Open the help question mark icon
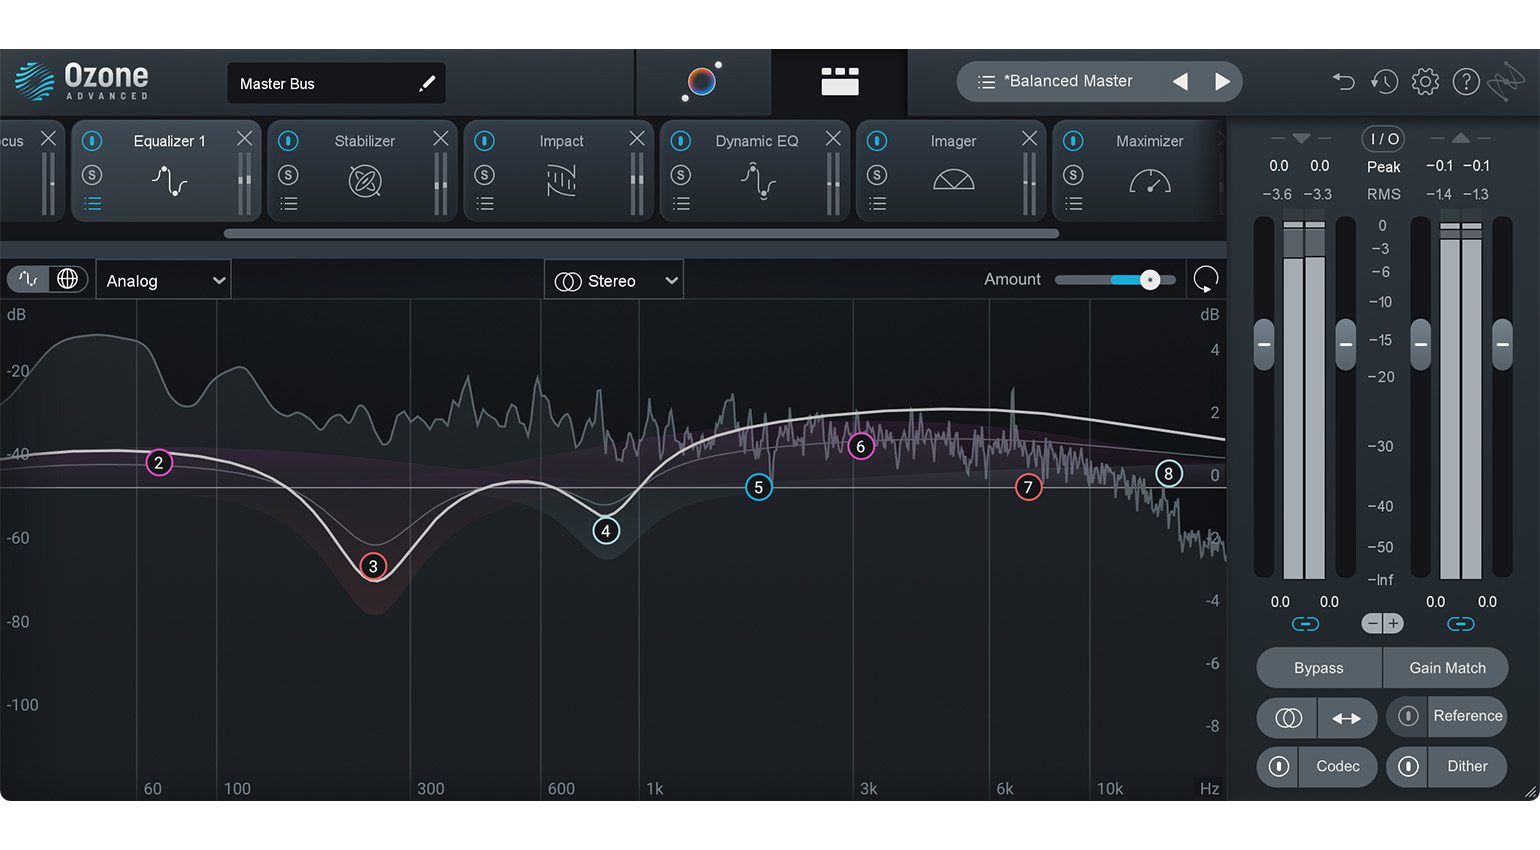1540x850 pixels. coord(1466,81)
